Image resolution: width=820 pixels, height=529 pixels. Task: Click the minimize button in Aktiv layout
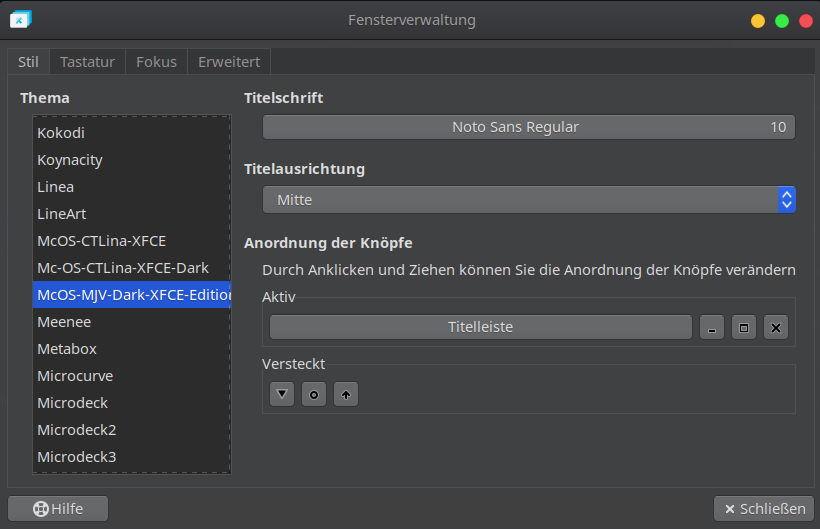tap(712, 327)
